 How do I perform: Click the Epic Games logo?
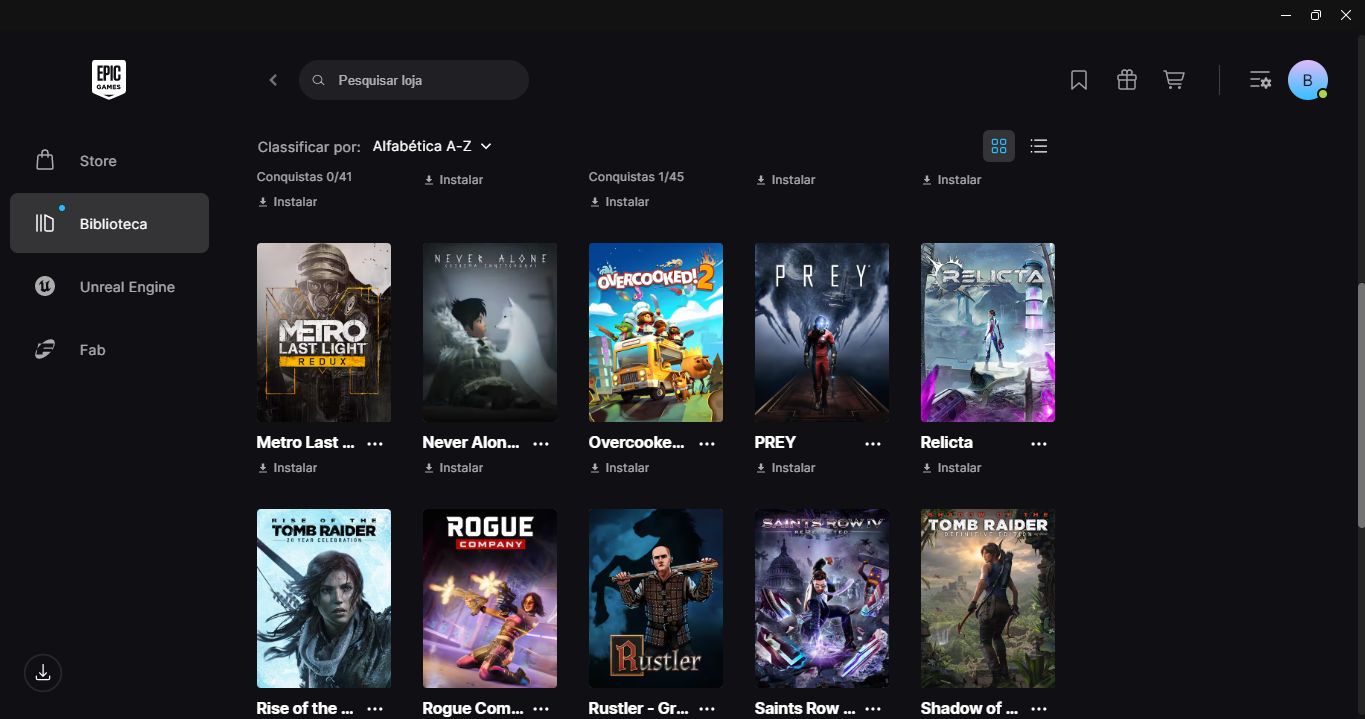point(109,79)
